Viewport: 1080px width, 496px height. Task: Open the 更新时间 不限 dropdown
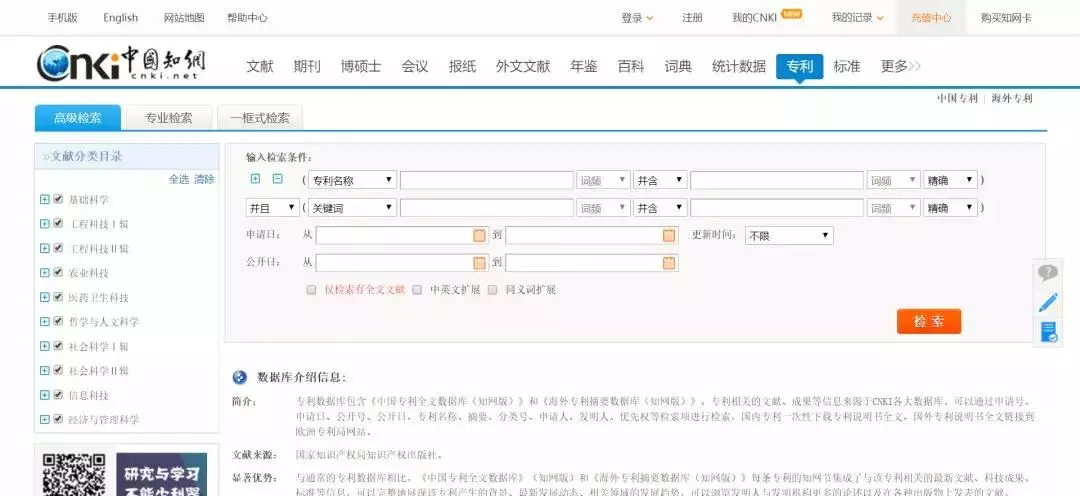[789, 236]
